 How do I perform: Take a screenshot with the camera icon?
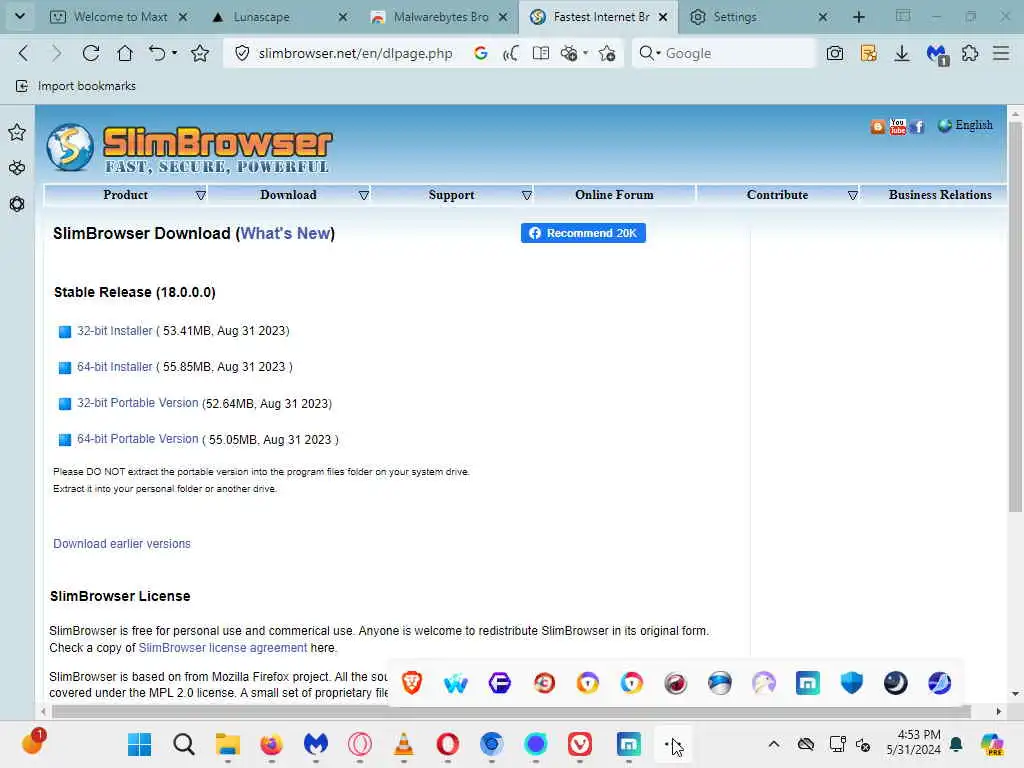pos(835,54)
